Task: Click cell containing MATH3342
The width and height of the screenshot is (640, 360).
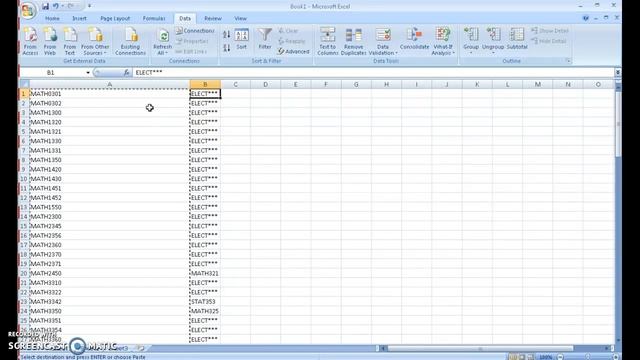Action: [x=109, y=302]
